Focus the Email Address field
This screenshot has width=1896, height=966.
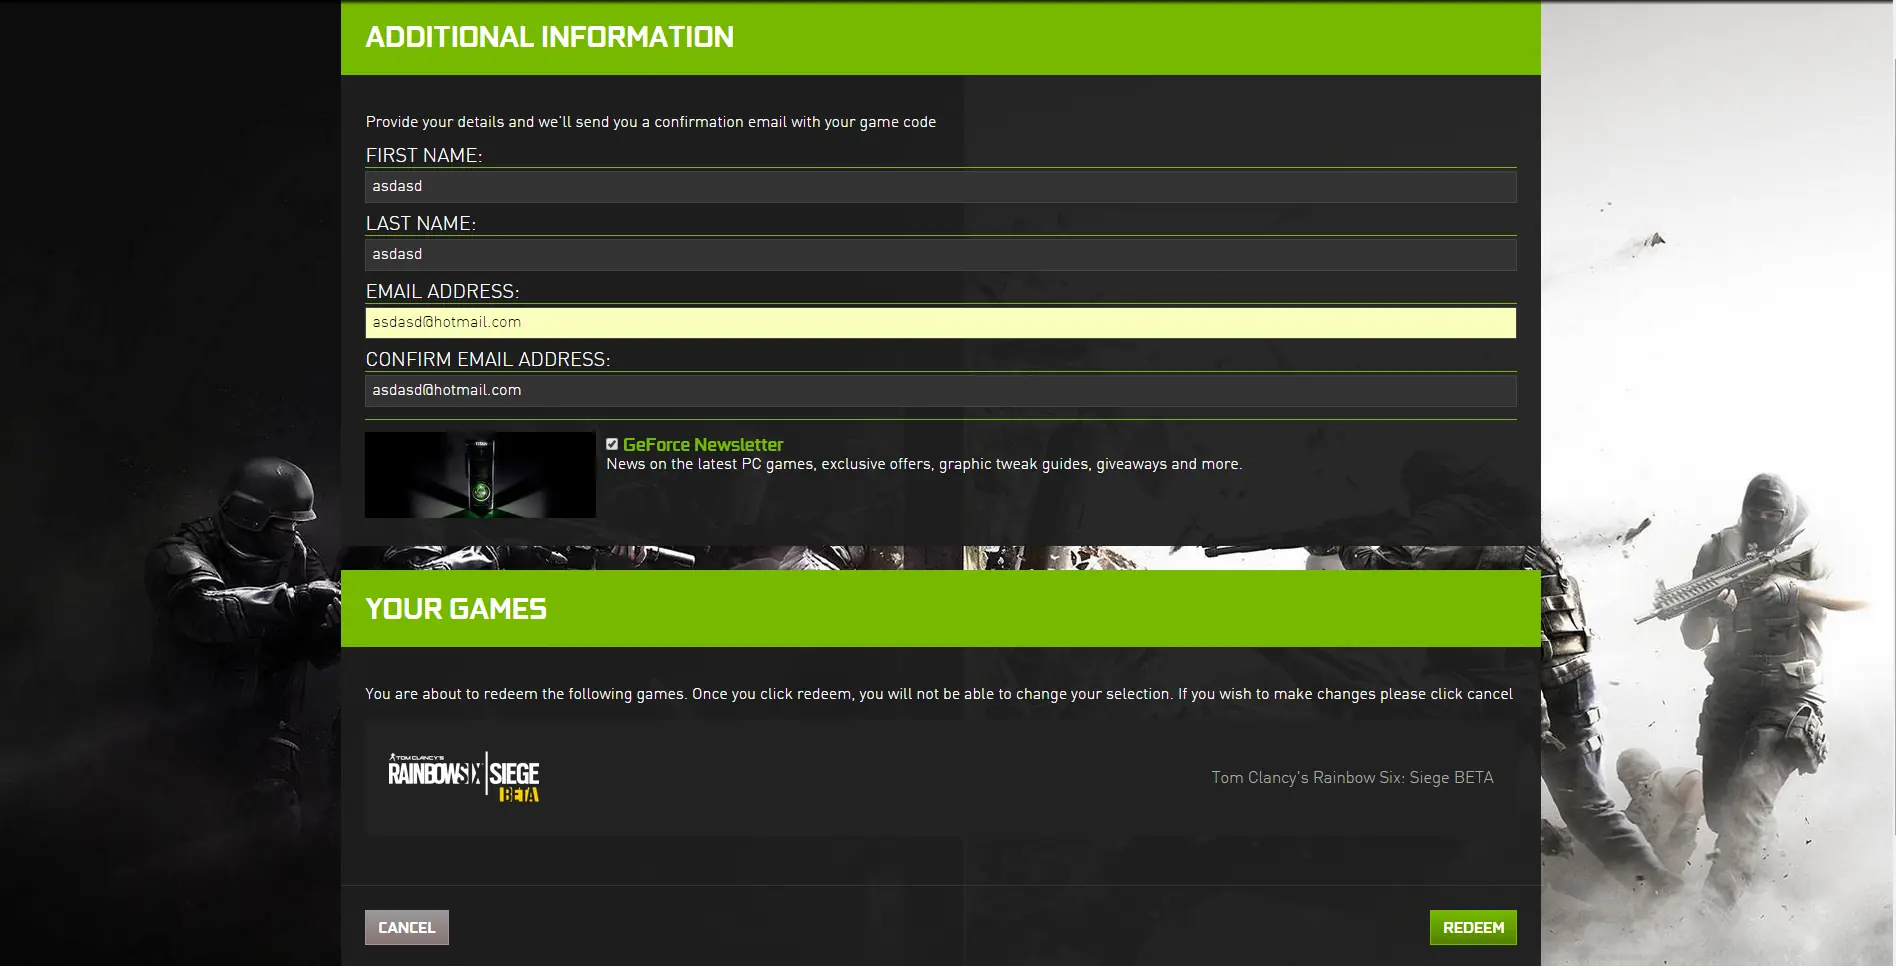coord(940,323)
